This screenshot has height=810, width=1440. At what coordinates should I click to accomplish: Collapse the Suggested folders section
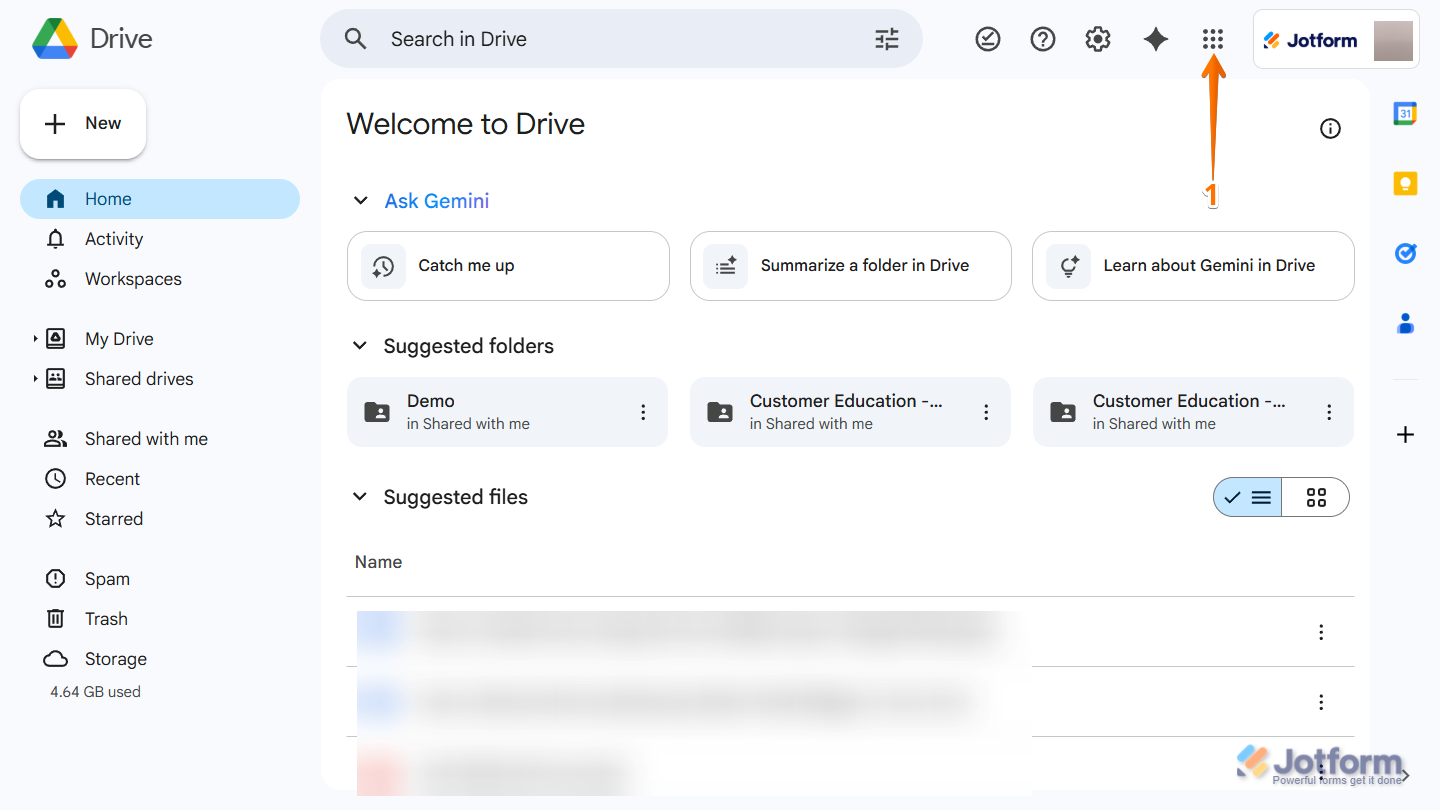click(x=360, y=345)
